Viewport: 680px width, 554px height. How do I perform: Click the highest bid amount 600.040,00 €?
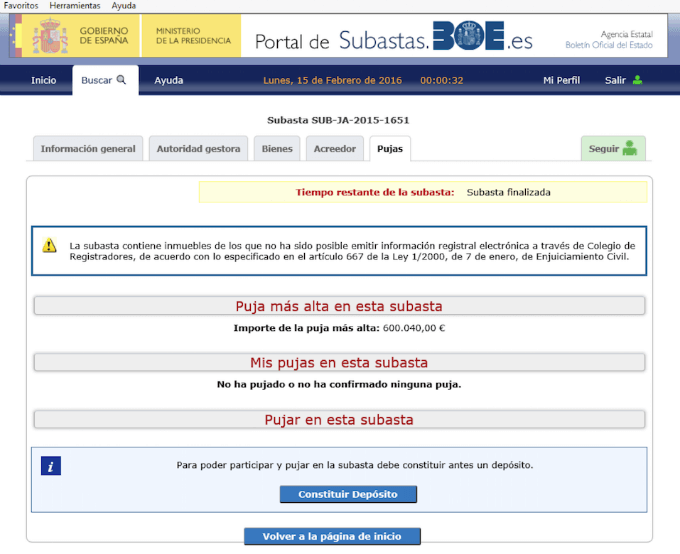tap(414, 328)
